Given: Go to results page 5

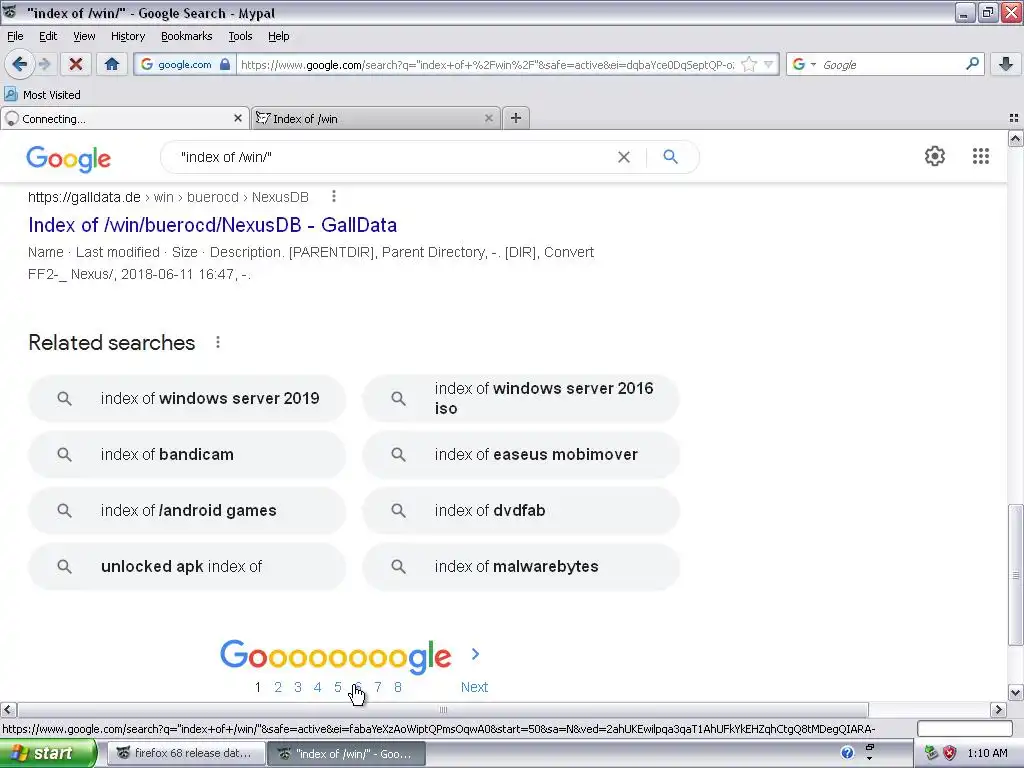Looking at the screenshot, I should [338, 687].
